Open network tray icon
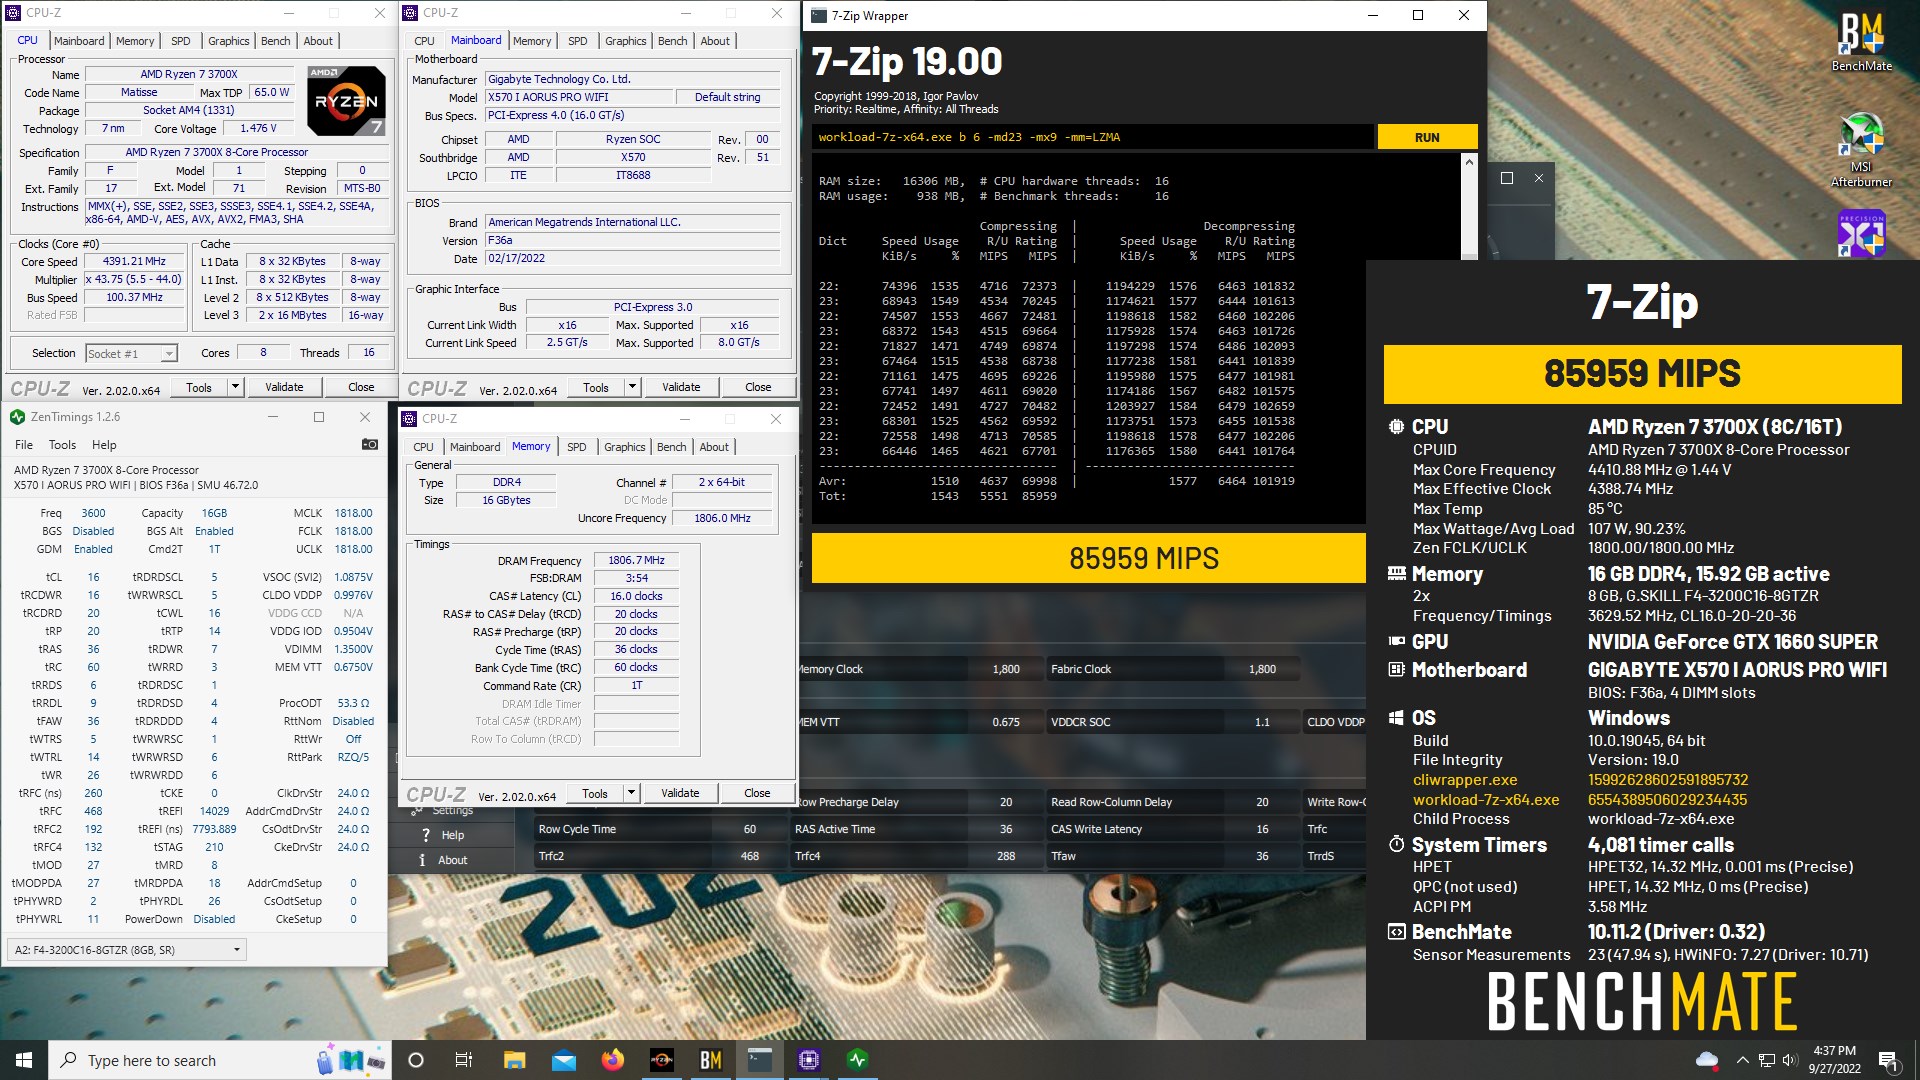Screen dimensions: 1920x1080 1767,1060
